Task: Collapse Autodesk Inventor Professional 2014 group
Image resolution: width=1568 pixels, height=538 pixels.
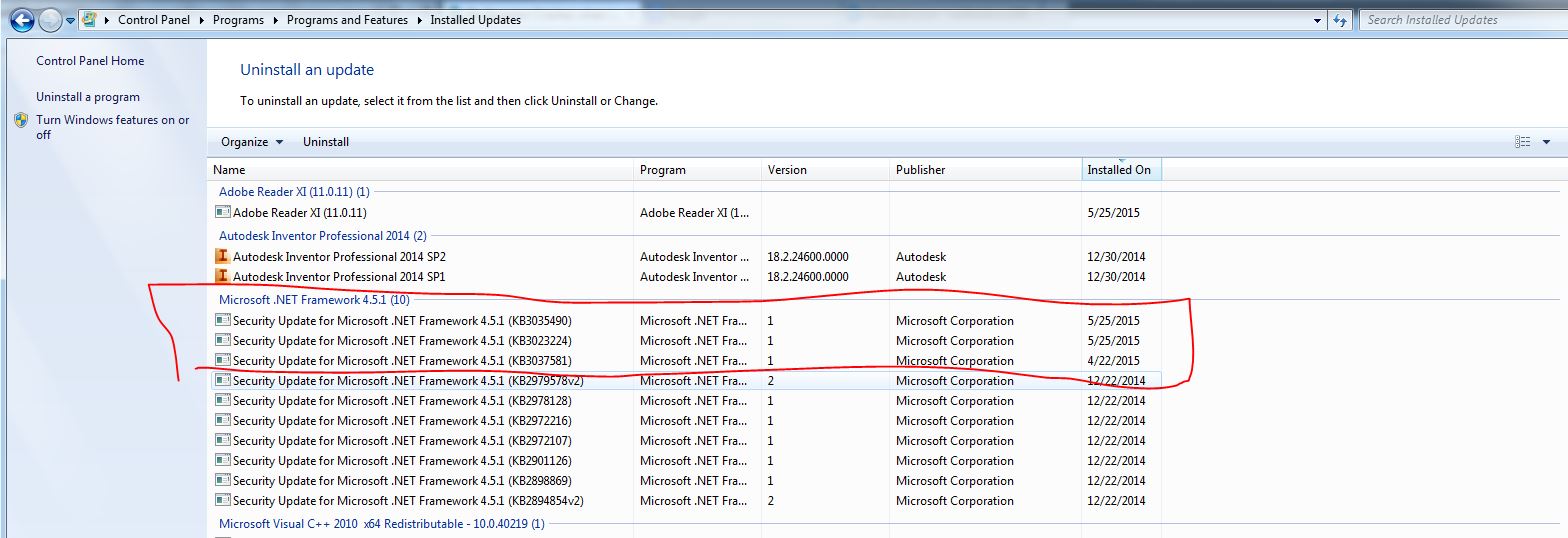Action: (x=322, y=236)
